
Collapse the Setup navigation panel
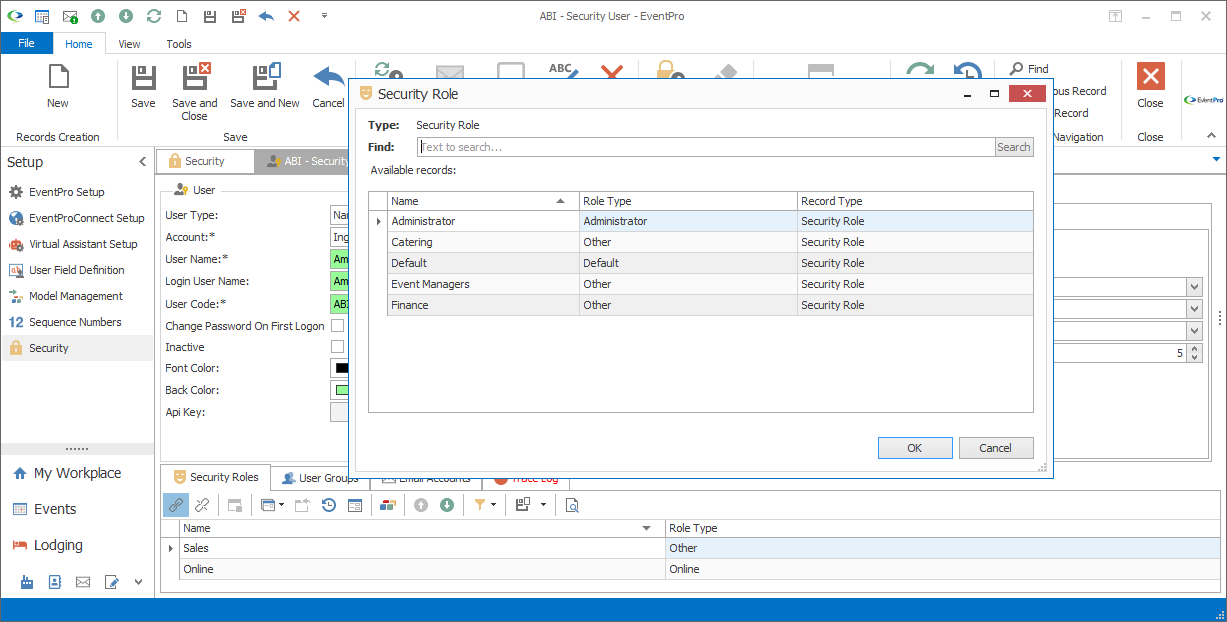[142, 162]
